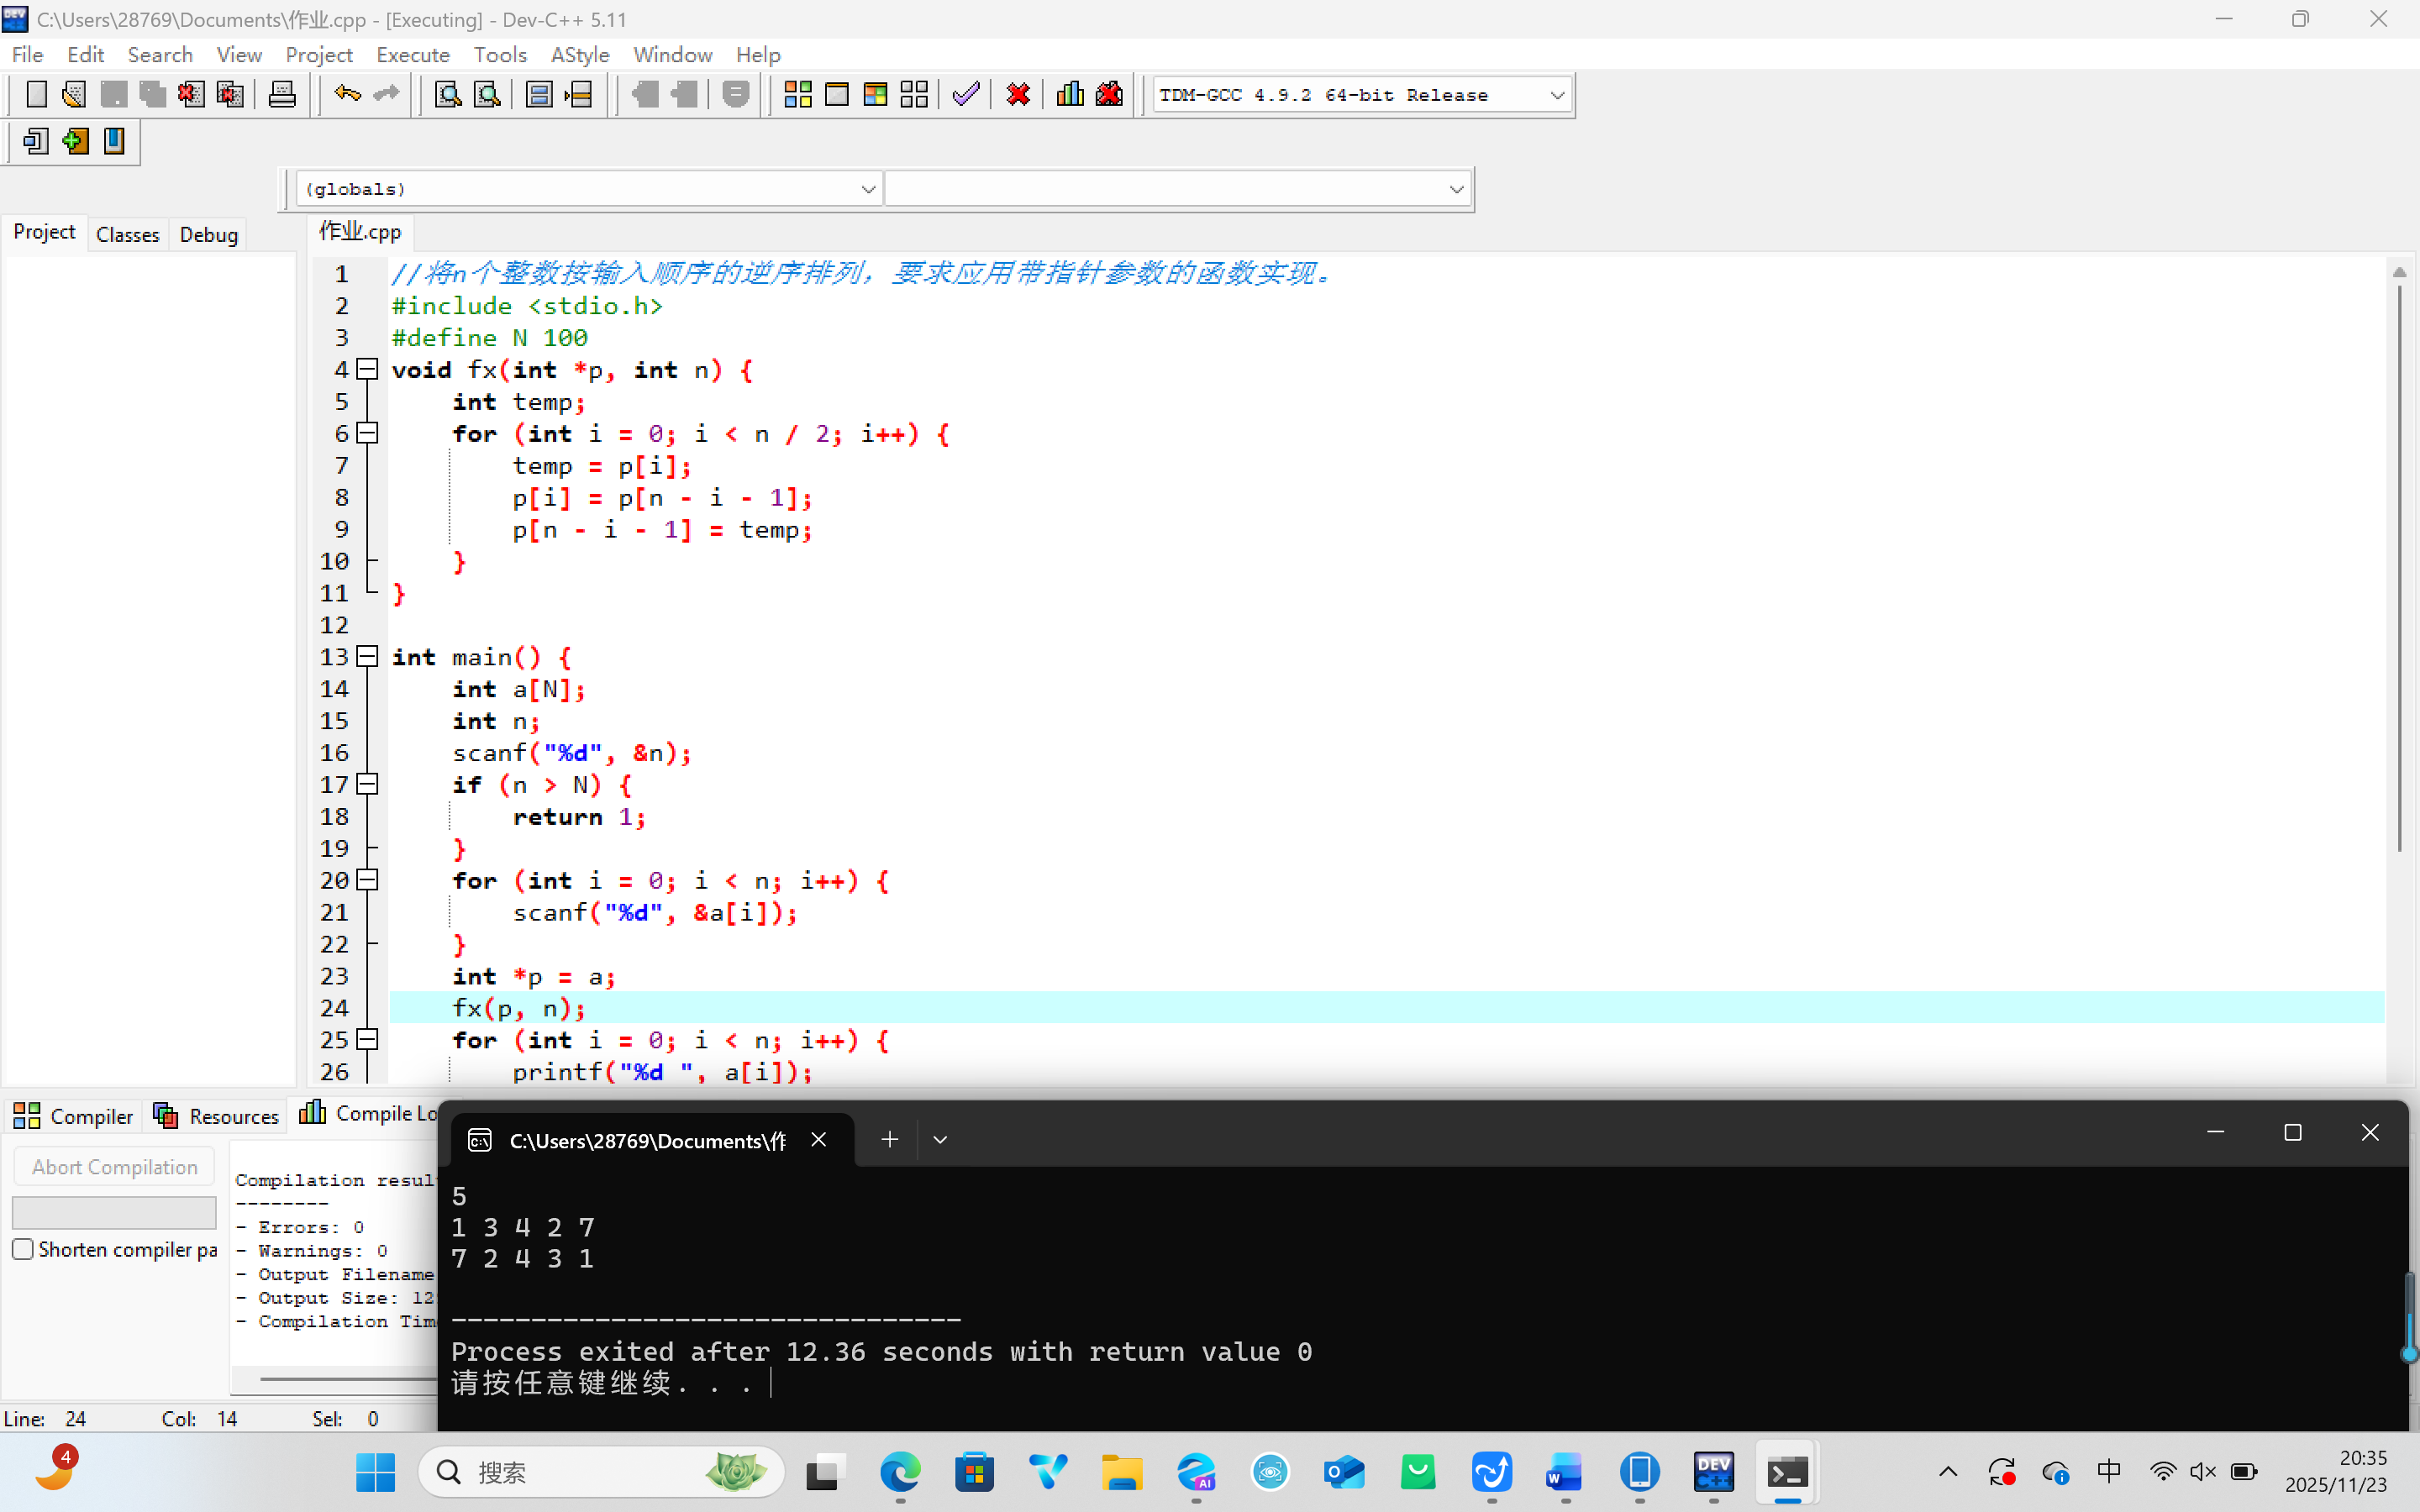
Task: Open the Execute menu
Action: click(x=412, y=55)
